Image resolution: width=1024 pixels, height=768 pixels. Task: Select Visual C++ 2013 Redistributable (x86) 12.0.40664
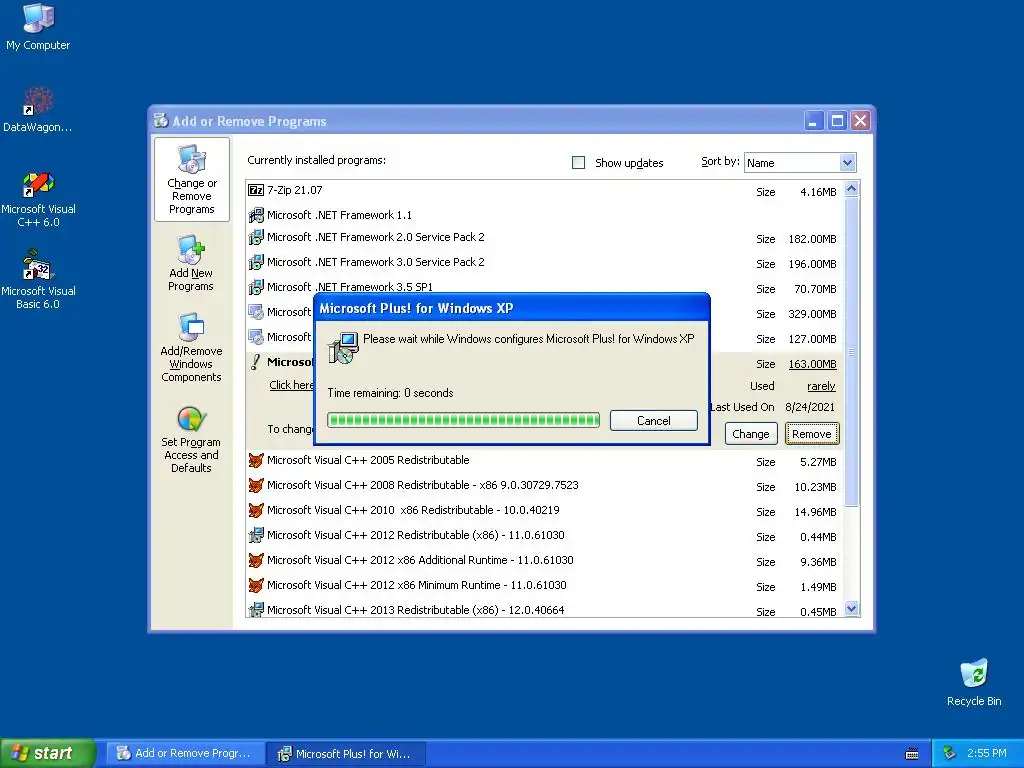click(545, 610)
